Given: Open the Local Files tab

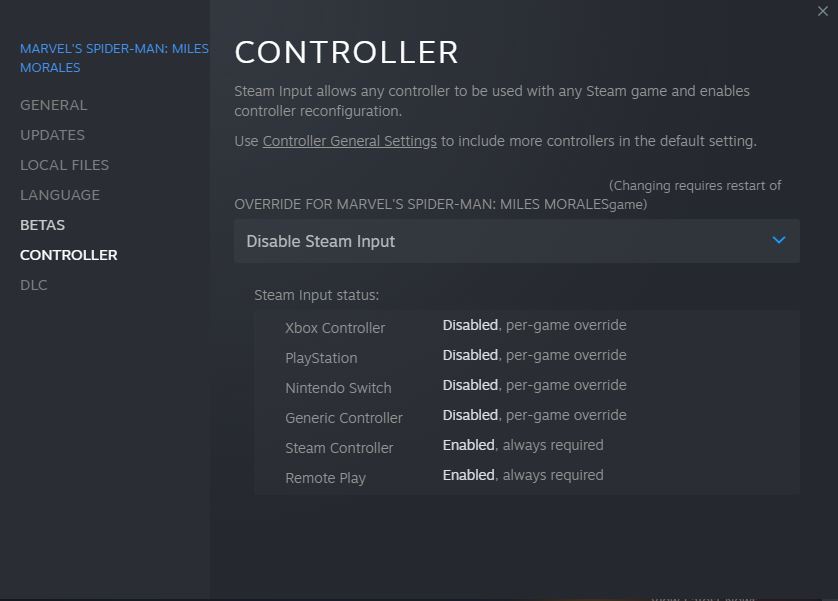Looking at the screenshot, I should click(x=64, y=165).
